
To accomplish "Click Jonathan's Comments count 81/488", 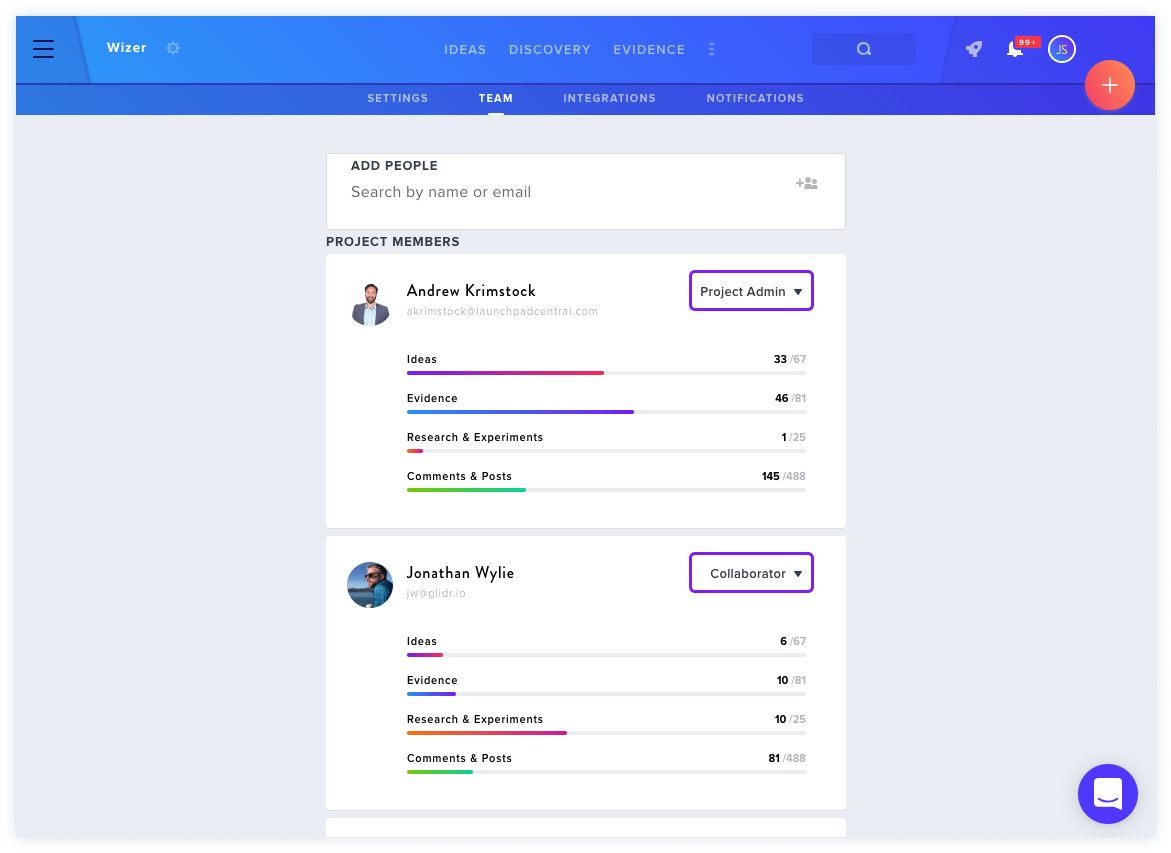I will click(x=787, y=758).
